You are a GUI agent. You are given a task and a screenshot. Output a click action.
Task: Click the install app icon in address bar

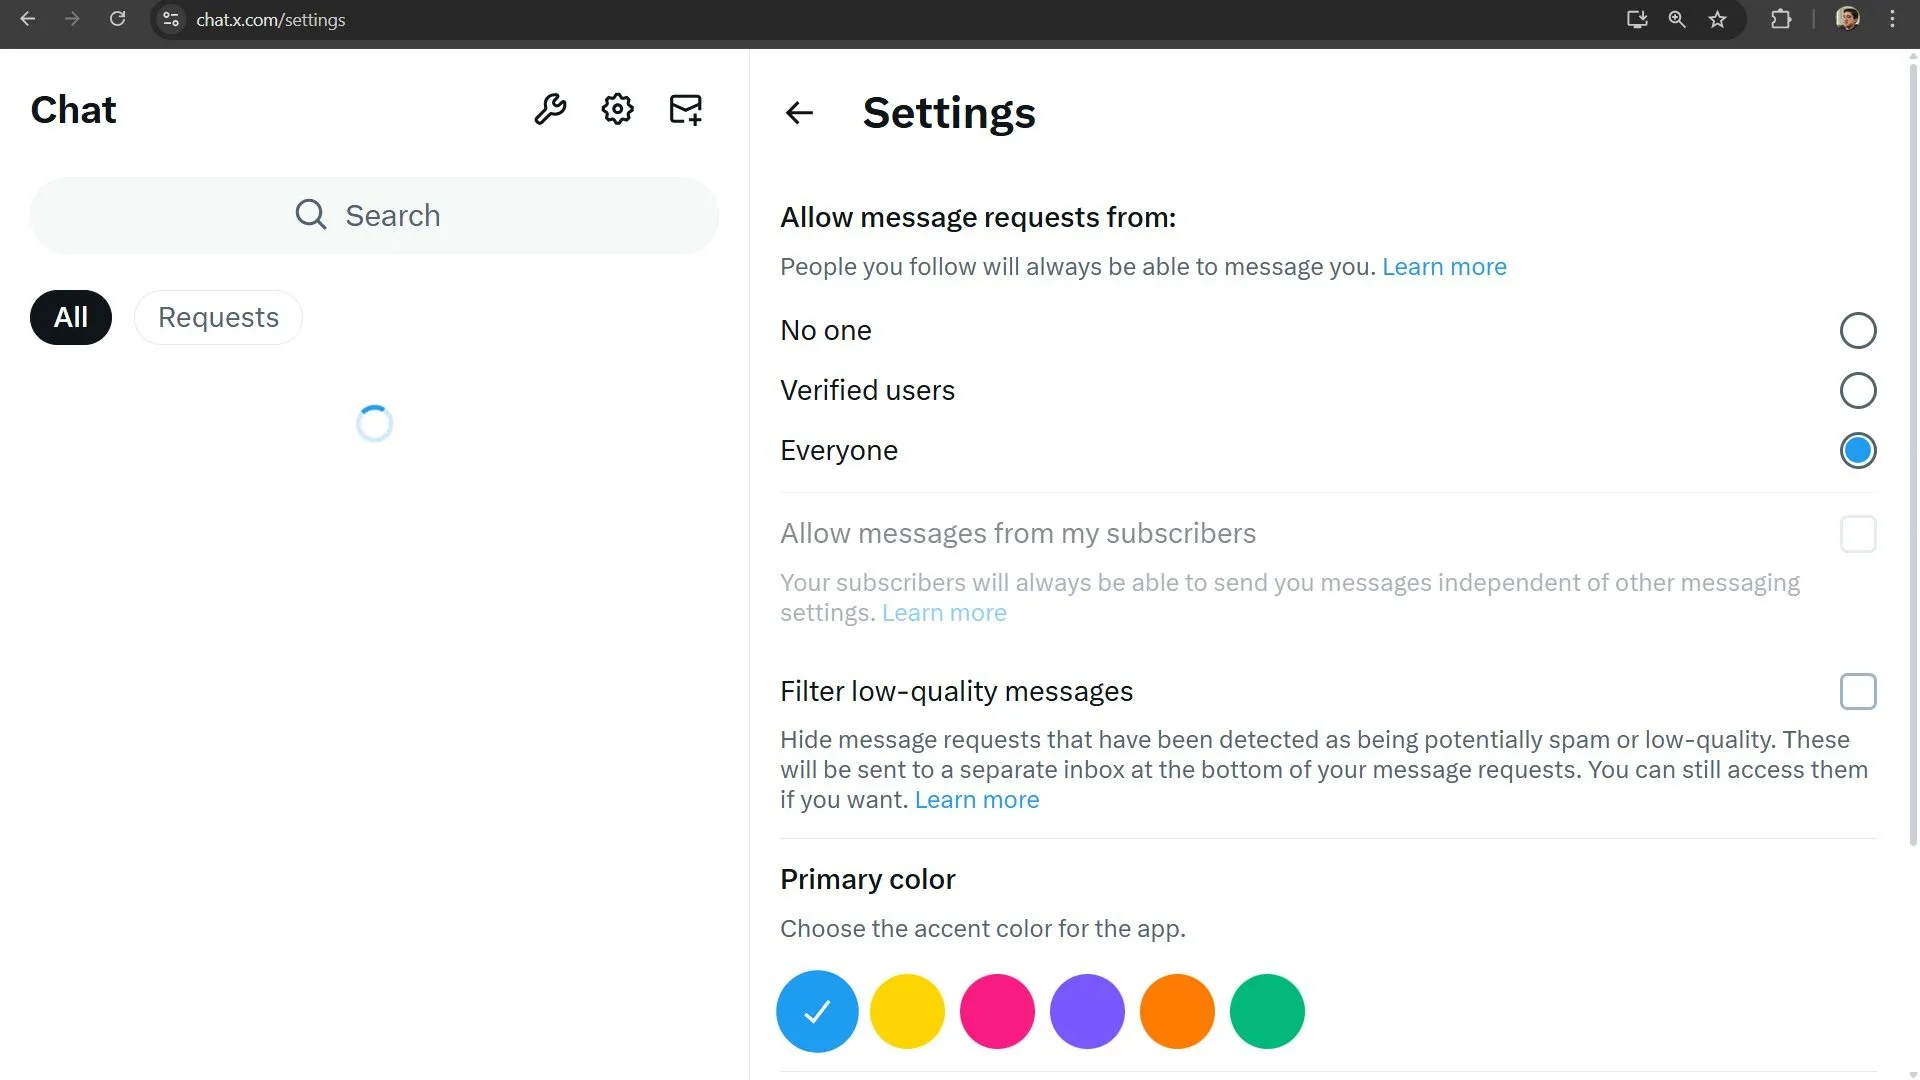(1636, 19)
